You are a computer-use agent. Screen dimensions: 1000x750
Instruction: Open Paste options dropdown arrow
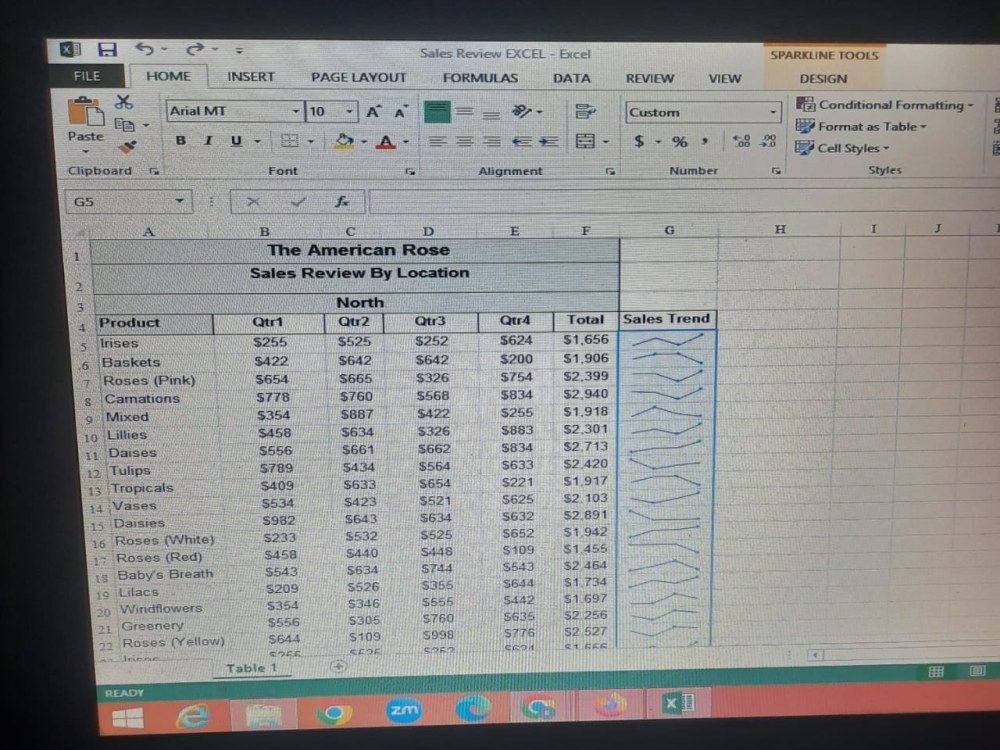click(x=85, y=151)
